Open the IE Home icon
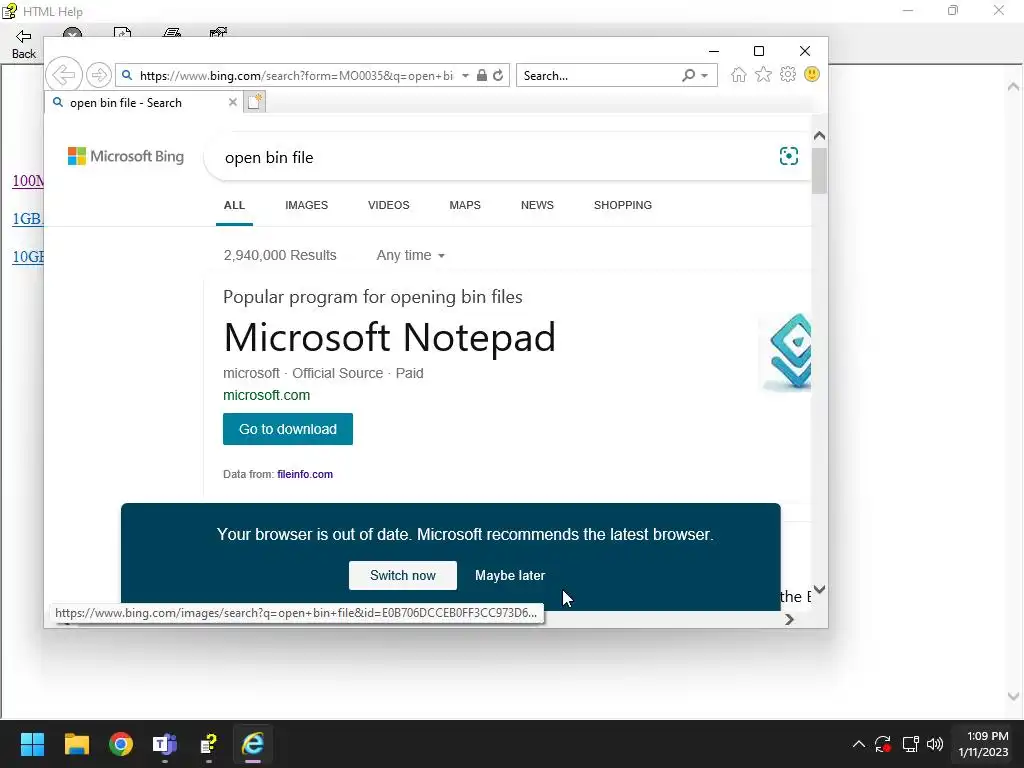Screen dimensions: 1024x768 (x=739, y=74)
